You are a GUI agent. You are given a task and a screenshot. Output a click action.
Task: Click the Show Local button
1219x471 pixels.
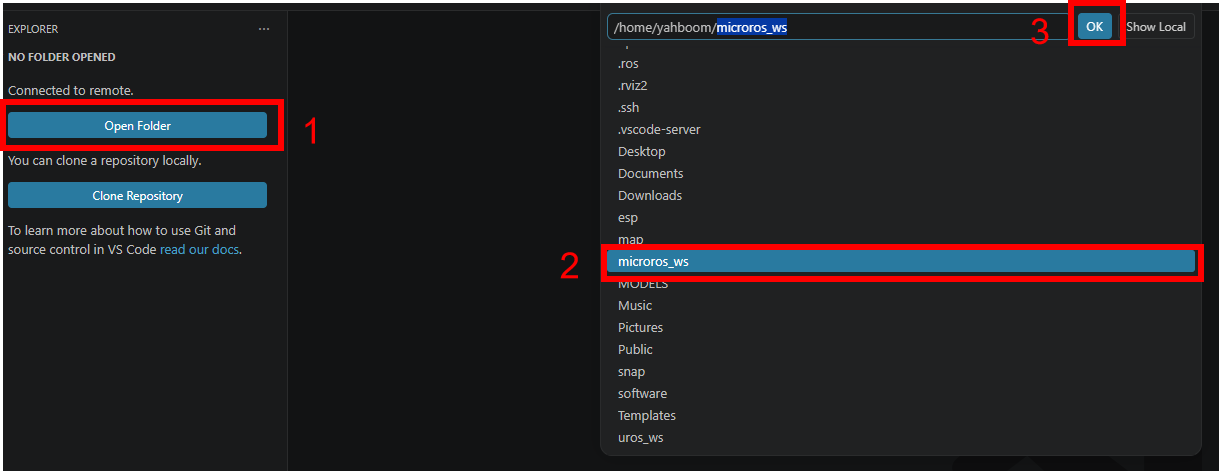point(1156,27)
